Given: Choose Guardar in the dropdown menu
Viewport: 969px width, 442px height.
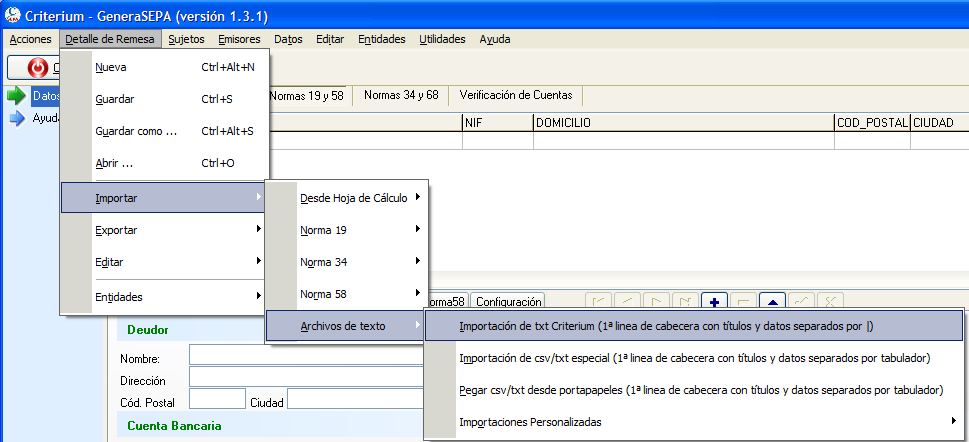Looking at the screenshot, I should tap(165, 100).
